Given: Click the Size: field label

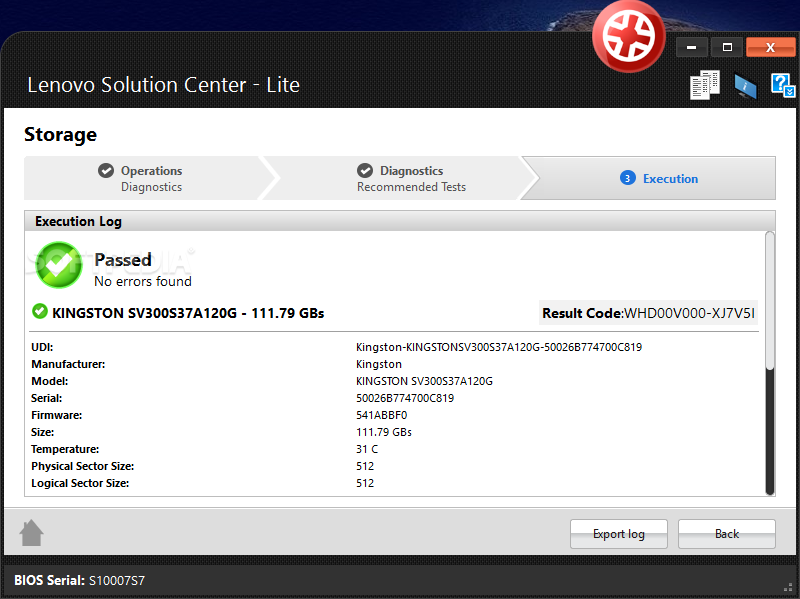Looking at the screenshot, I should [42, 432].
